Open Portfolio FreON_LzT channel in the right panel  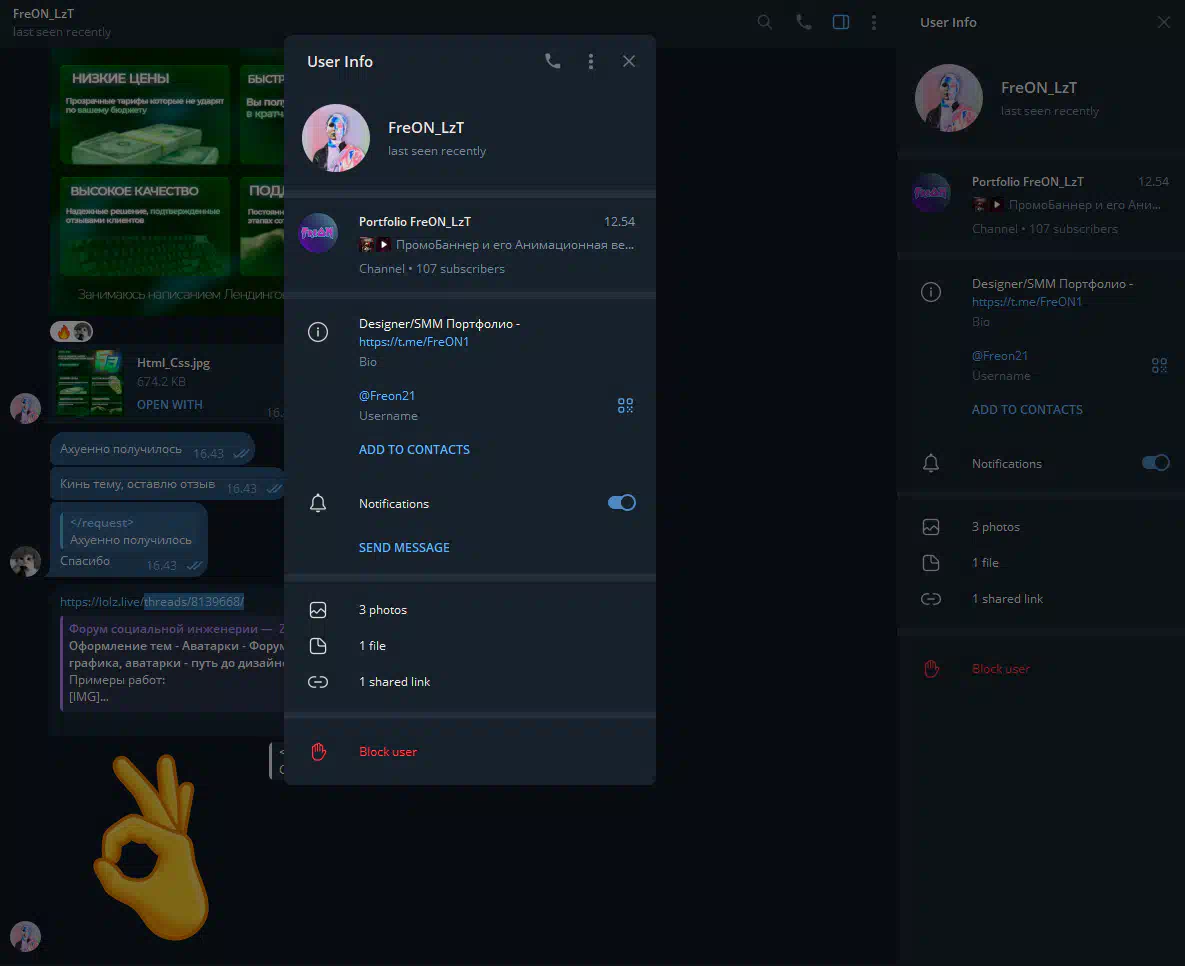coord(1041,204)
